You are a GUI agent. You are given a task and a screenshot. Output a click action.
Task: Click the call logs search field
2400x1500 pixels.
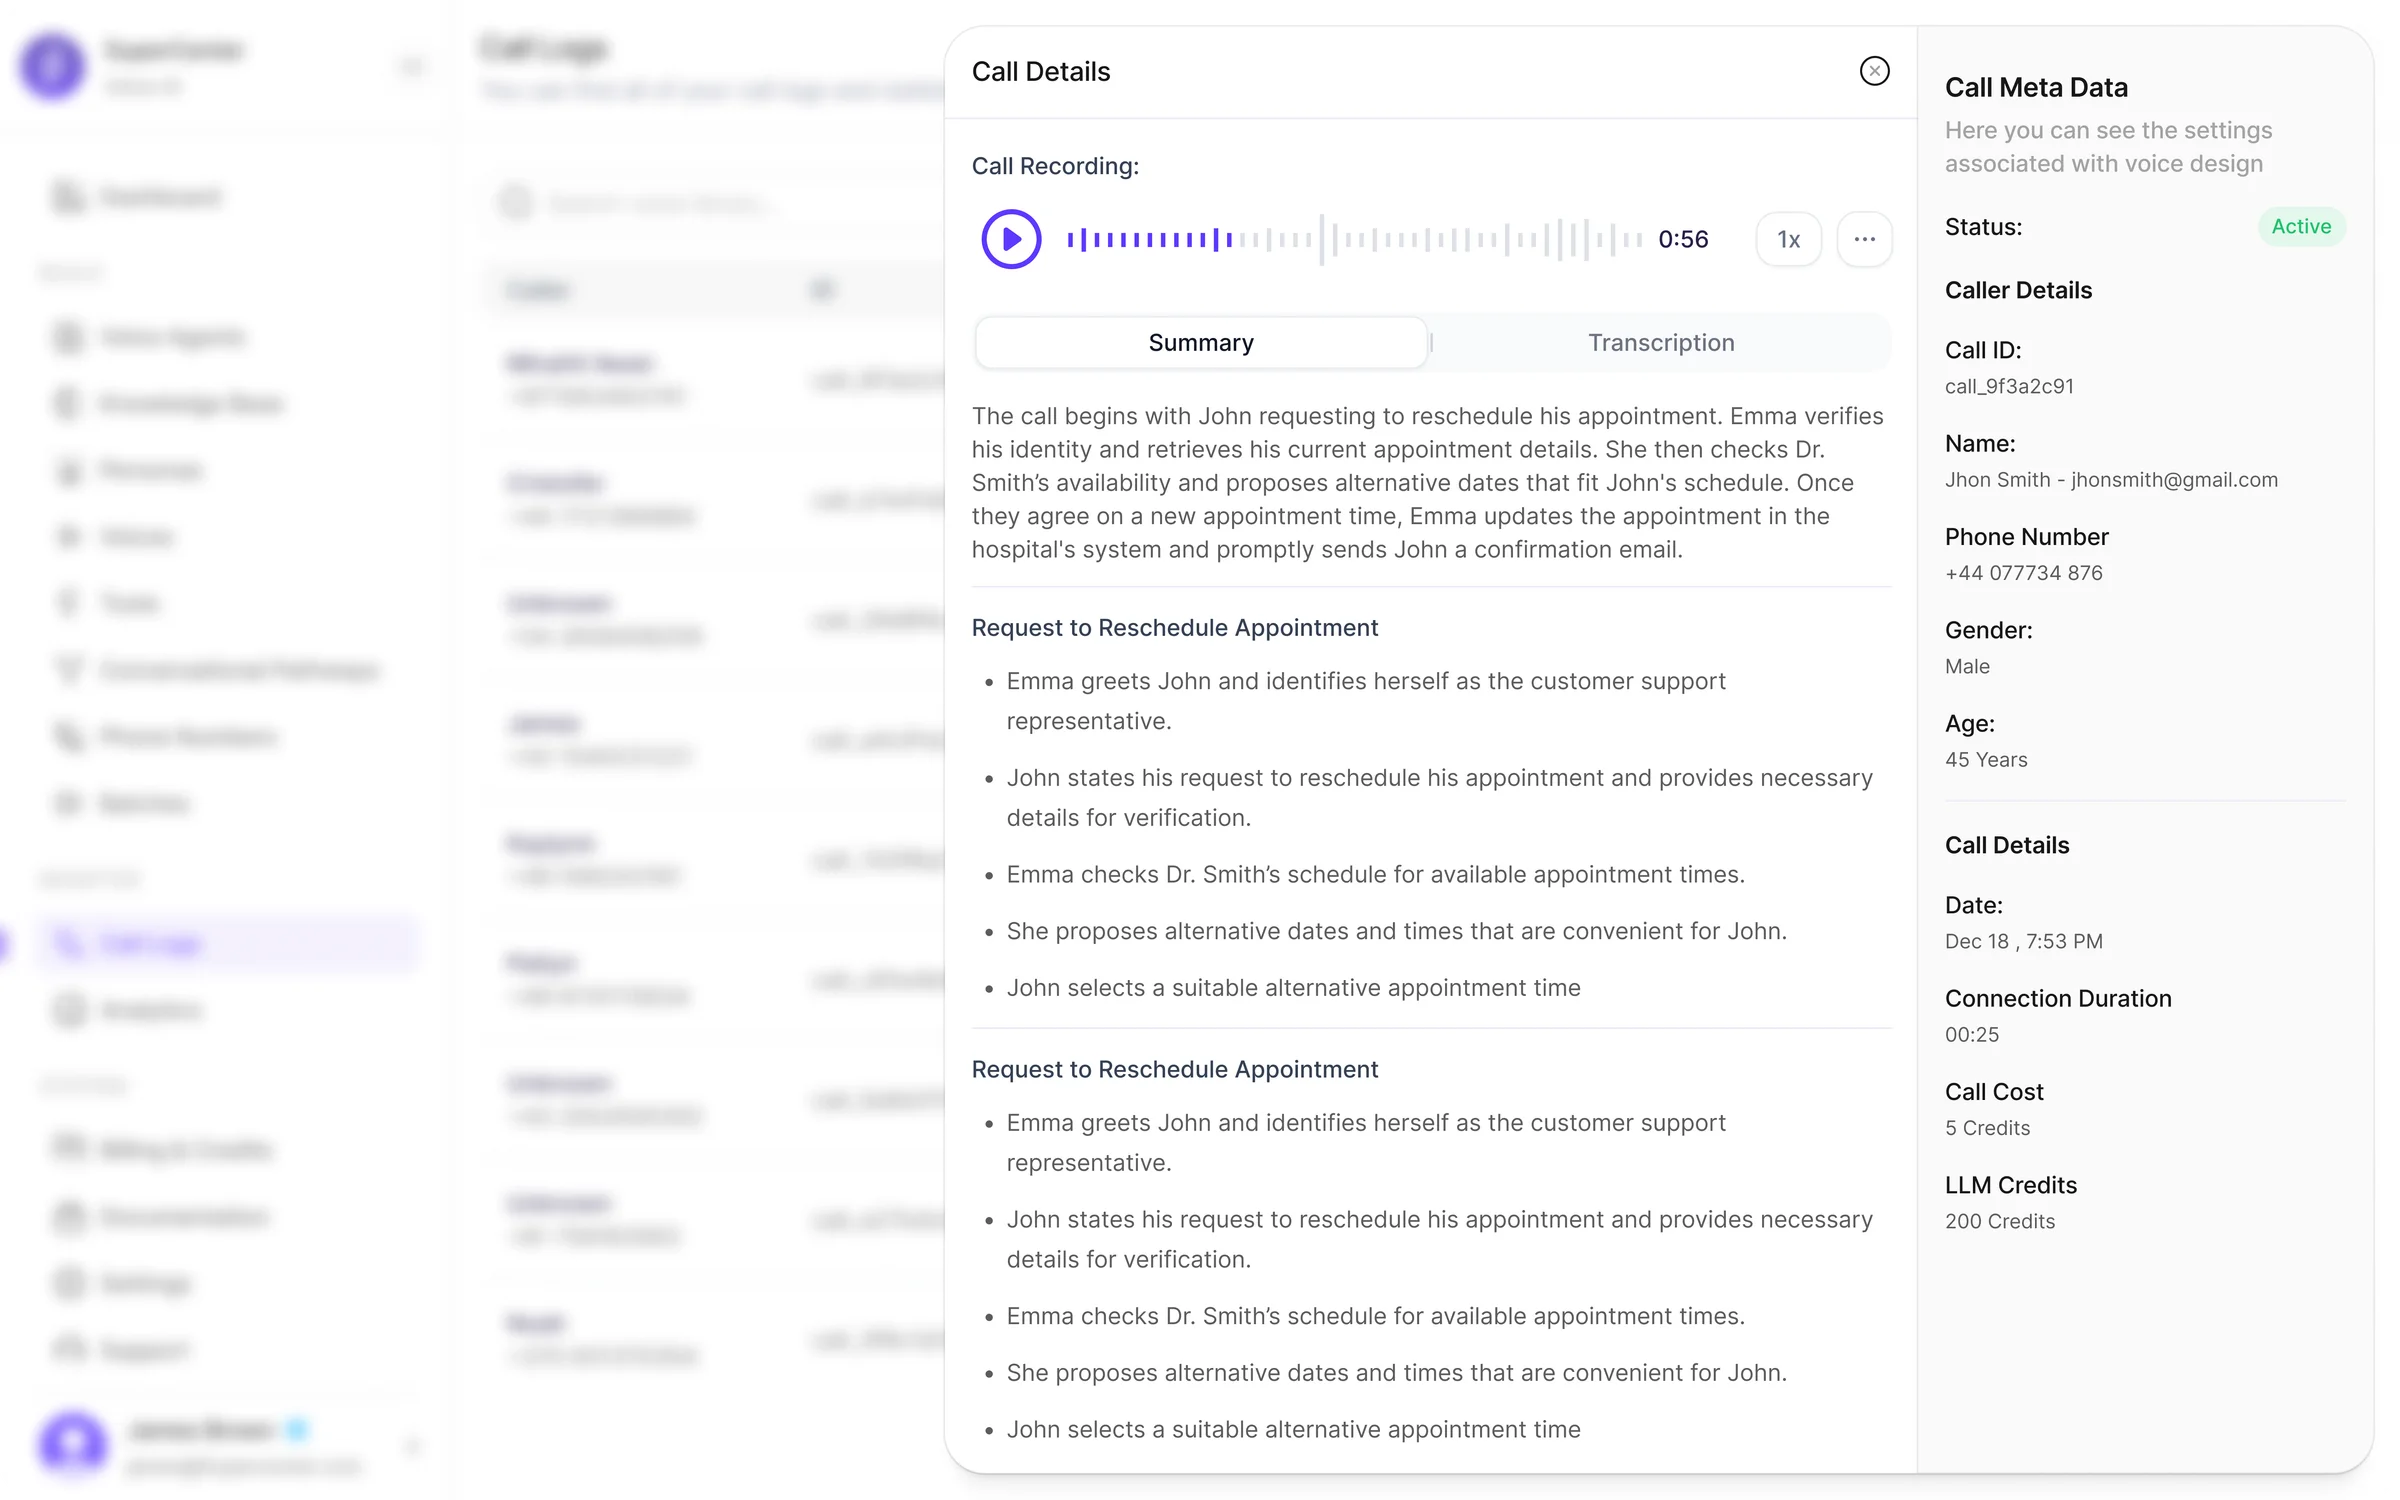click(x=660, y=204)
